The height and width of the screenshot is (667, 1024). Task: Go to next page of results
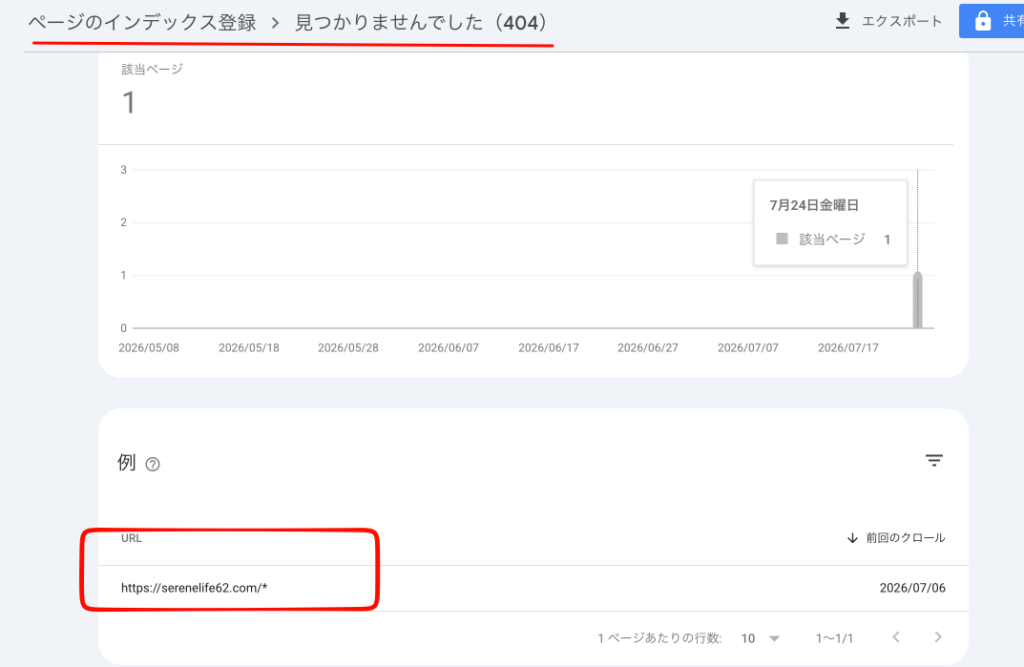(938, 637)
